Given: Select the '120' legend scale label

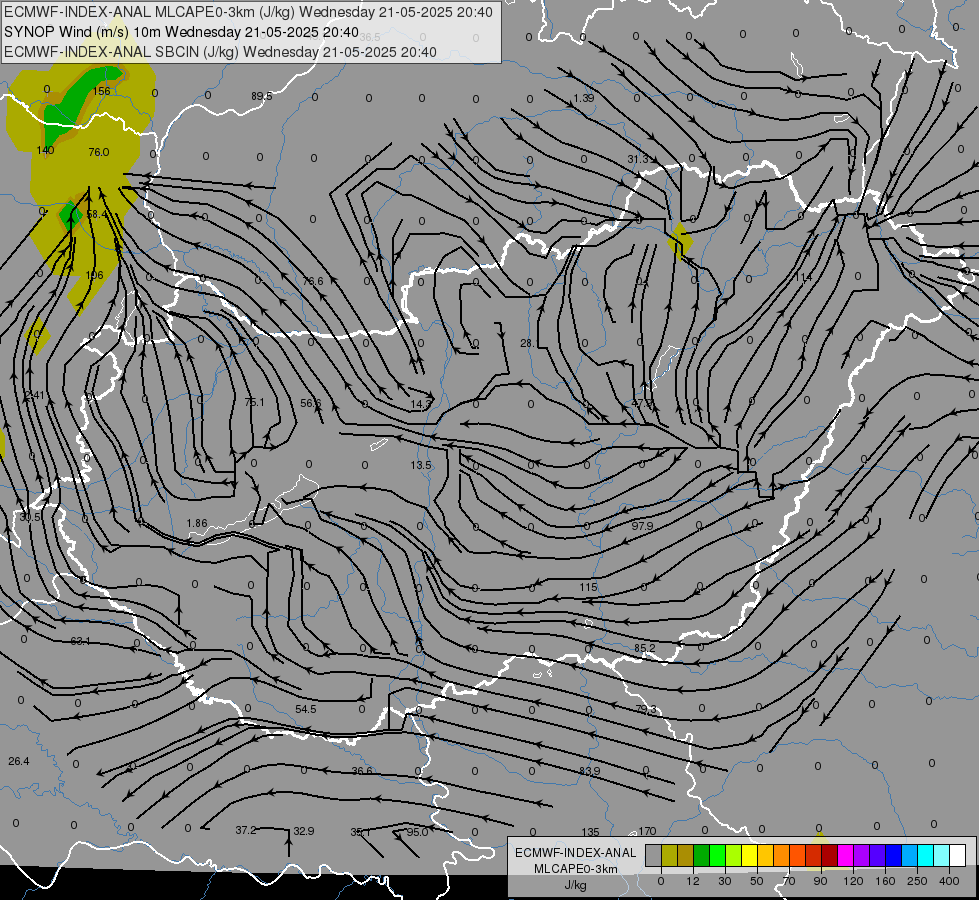Looking at the screenshot, I should pyautogui.click(x=853, y=881).
